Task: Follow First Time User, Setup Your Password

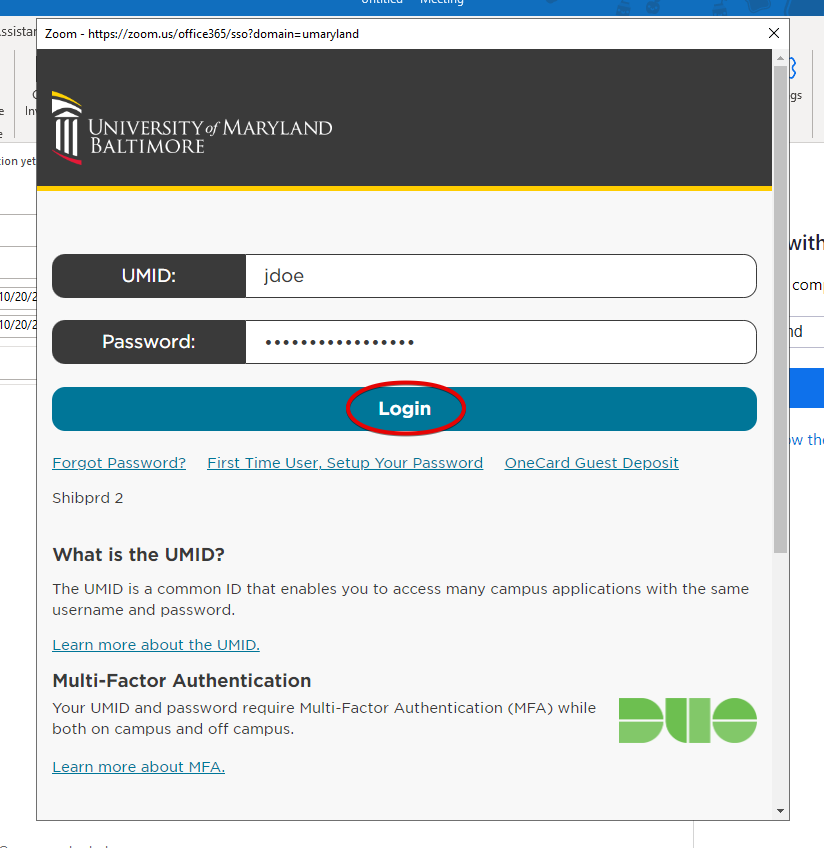Action: point(345,463)
